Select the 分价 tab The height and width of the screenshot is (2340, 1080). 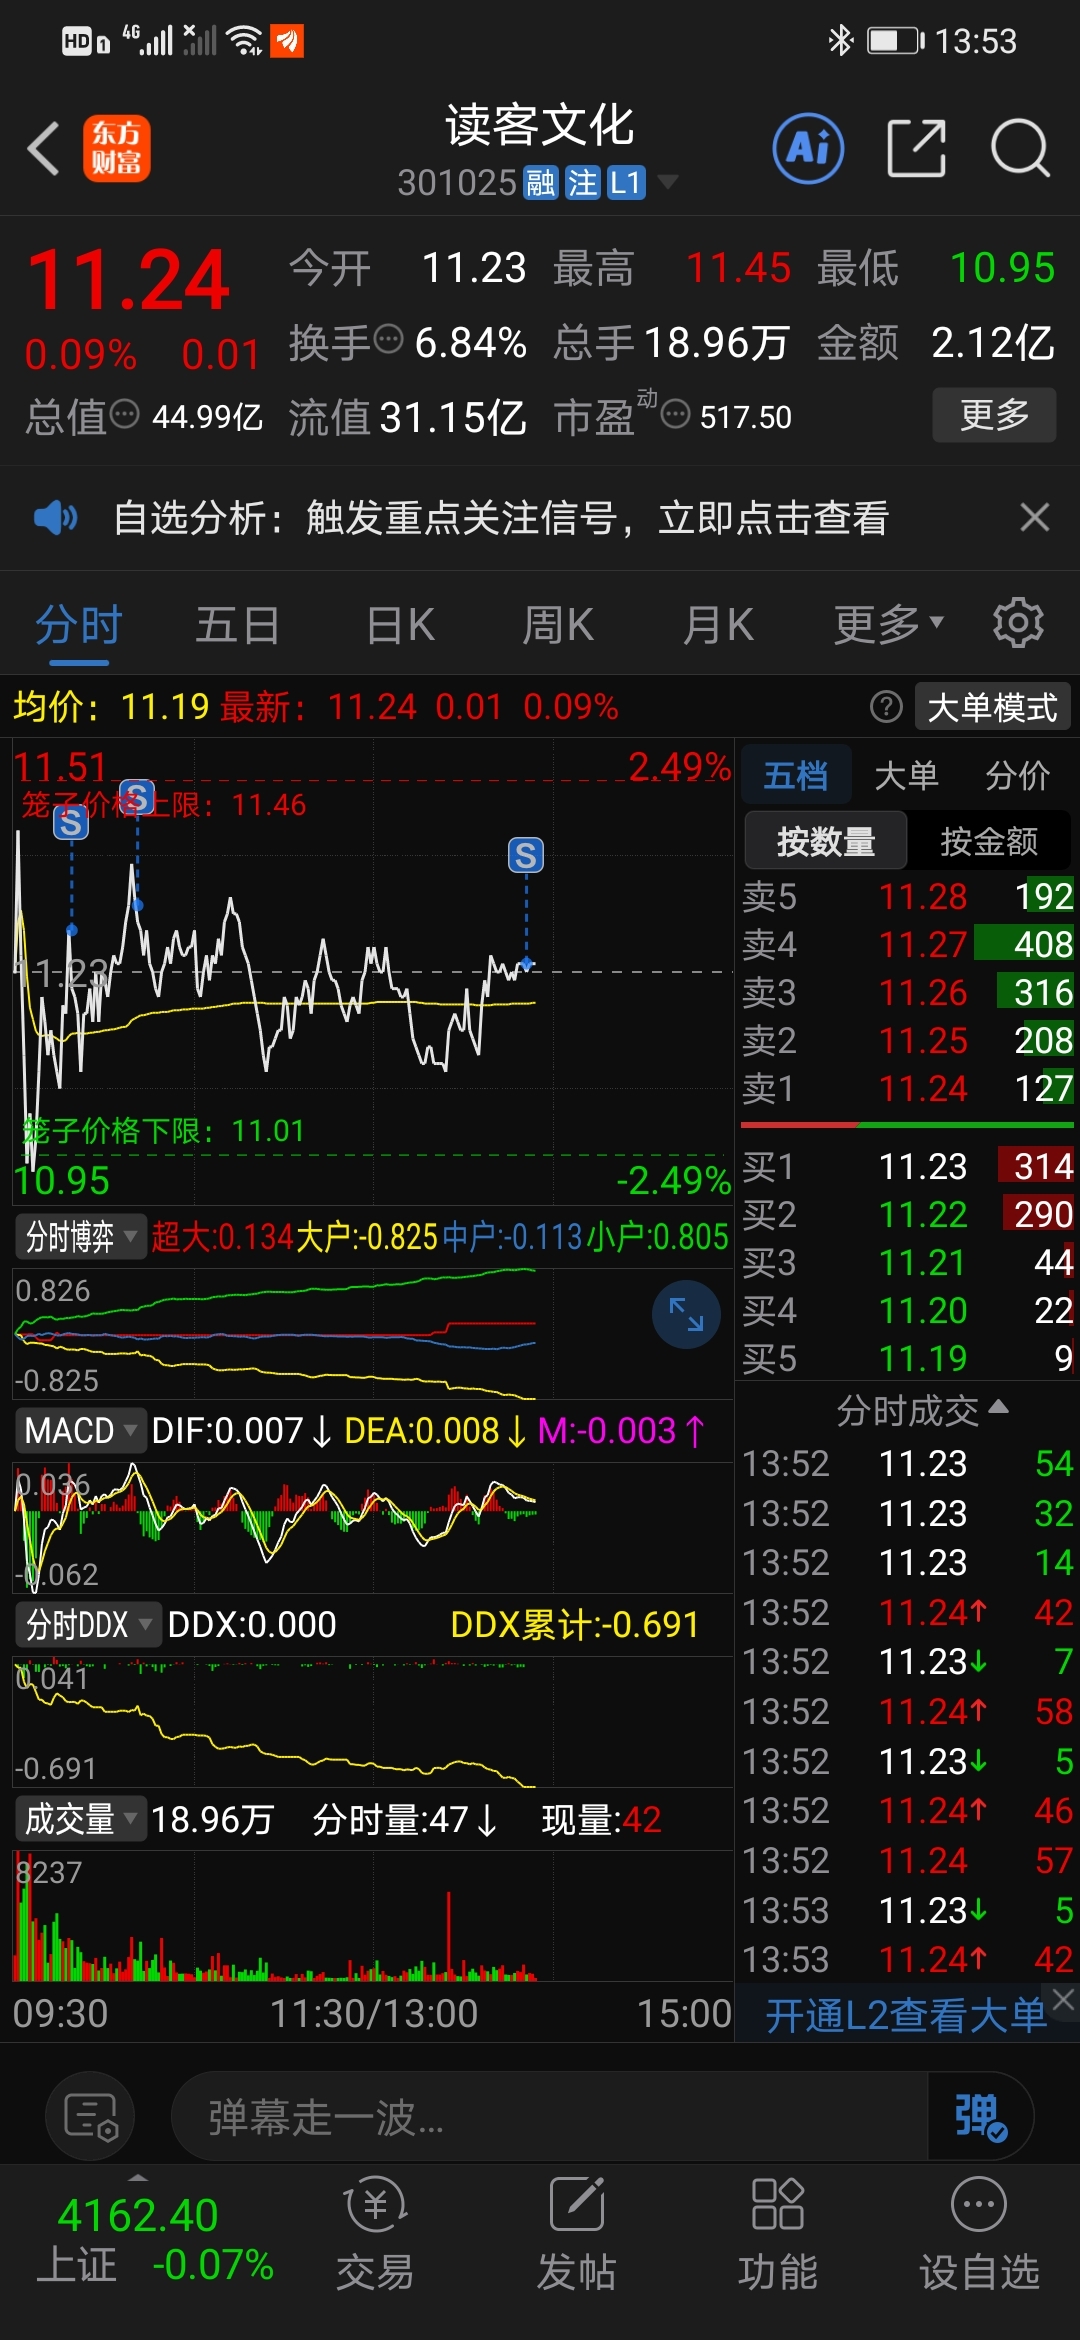[1017, 775]
